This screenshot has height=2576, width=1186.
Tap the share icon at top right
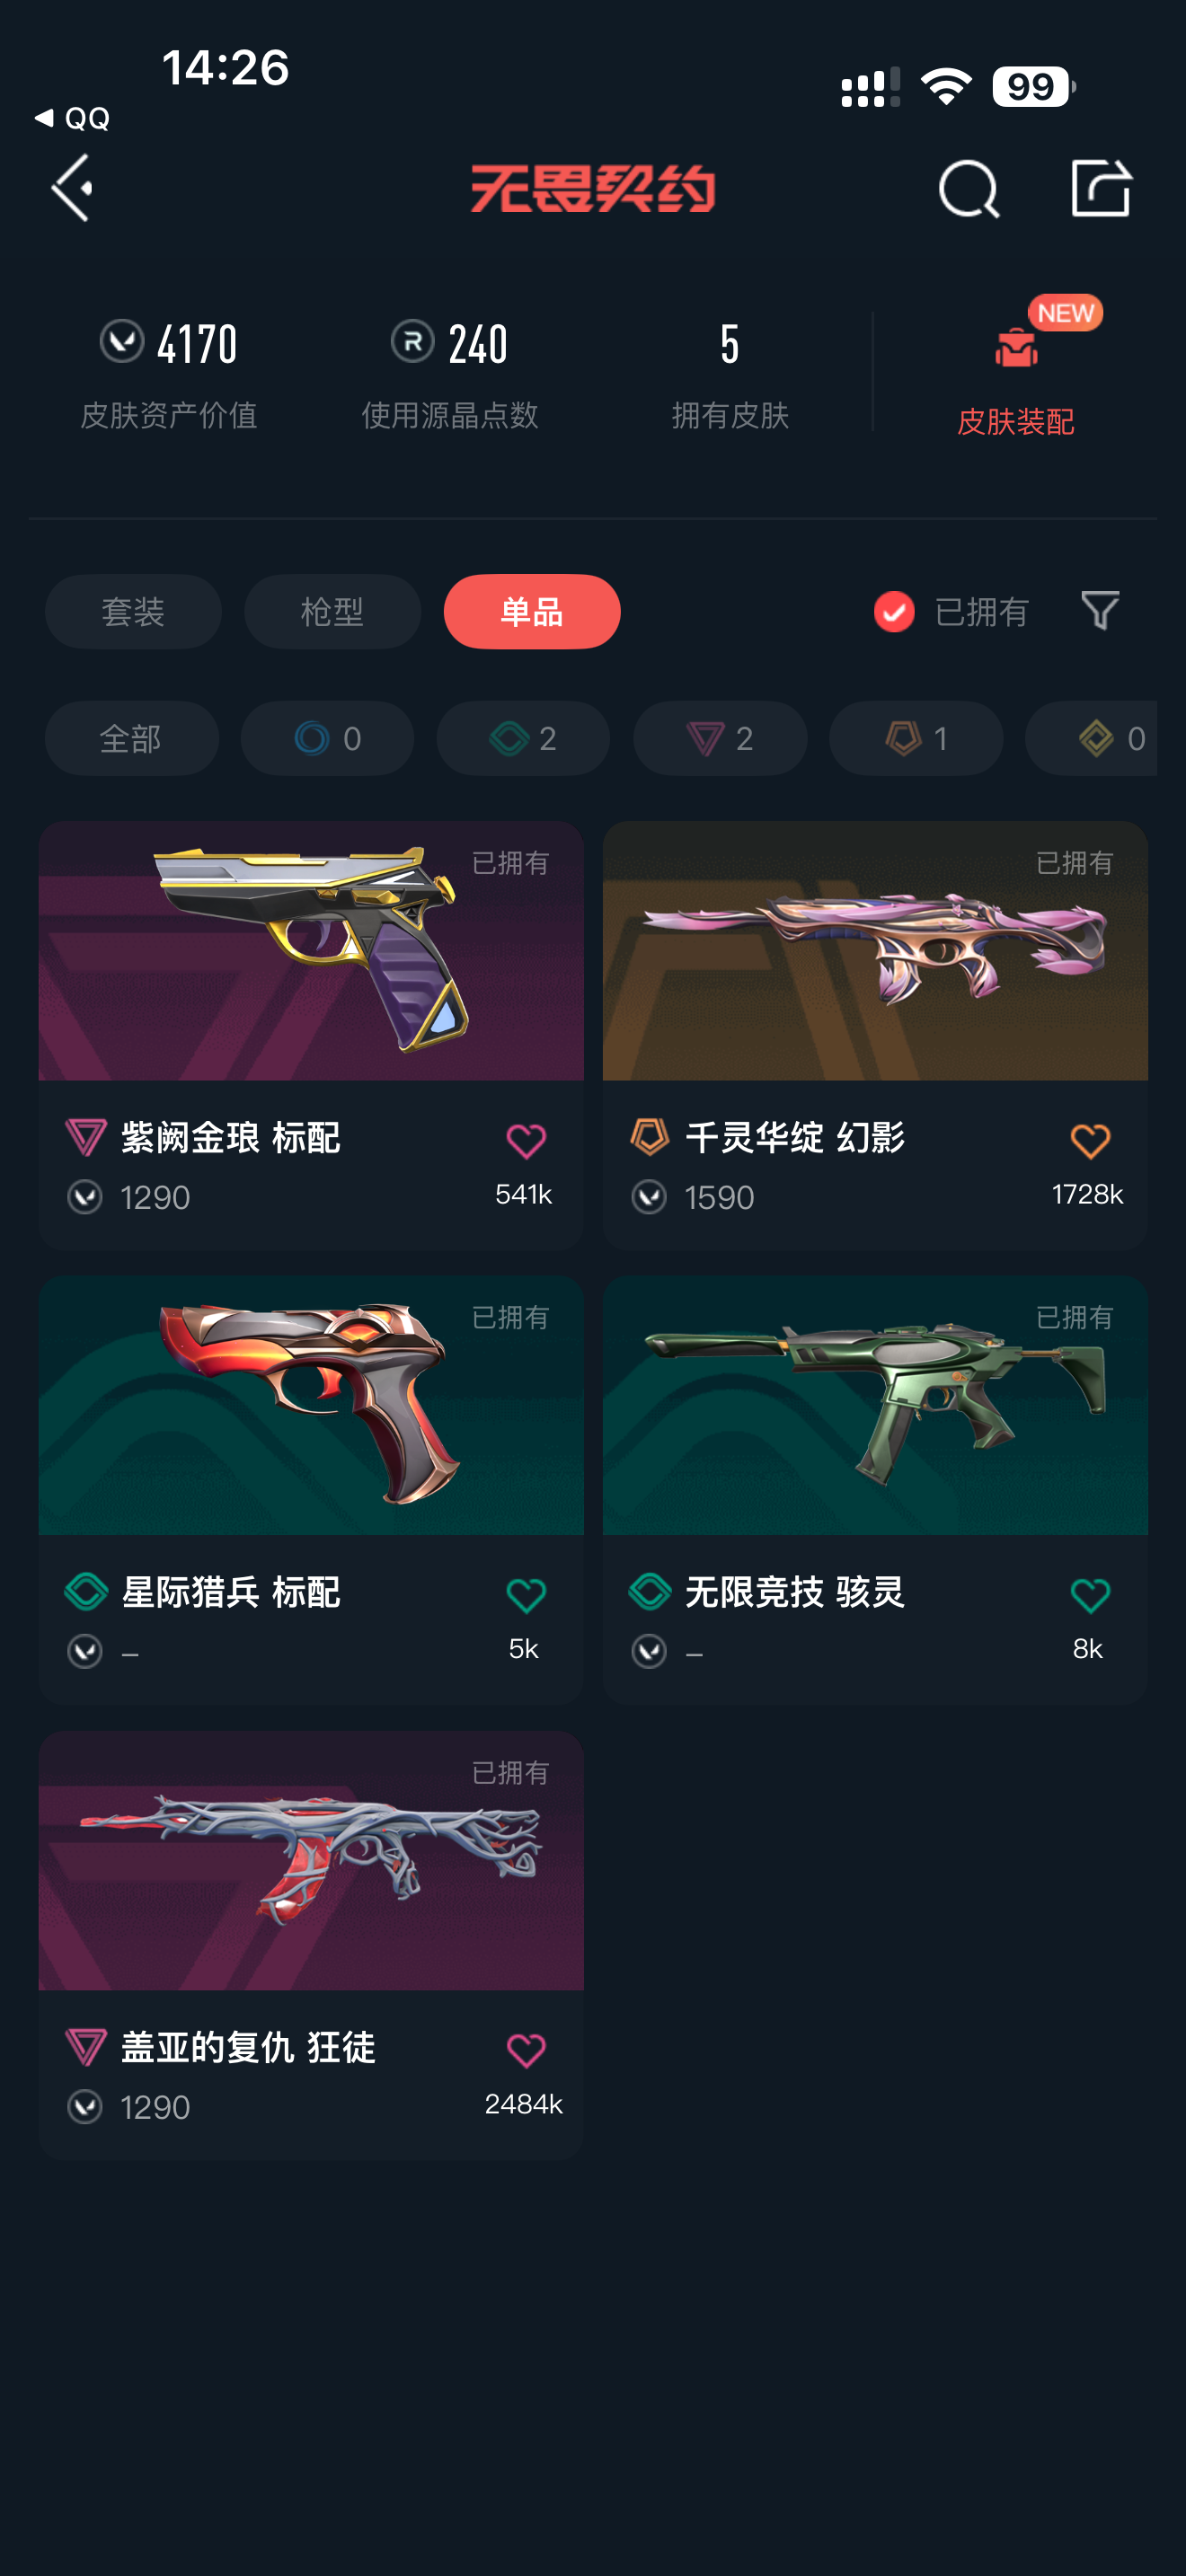click(x=1101, y=187)
